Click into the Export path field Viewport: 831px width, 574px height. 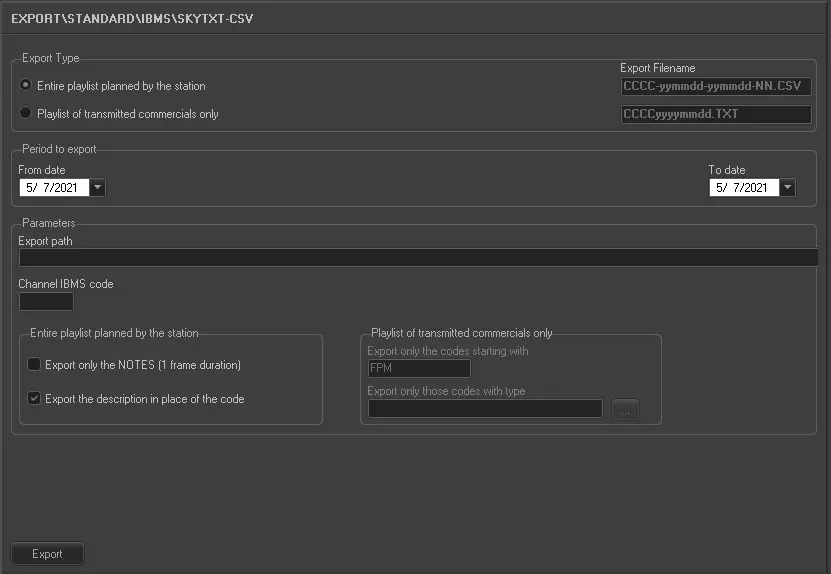(418, 258)
